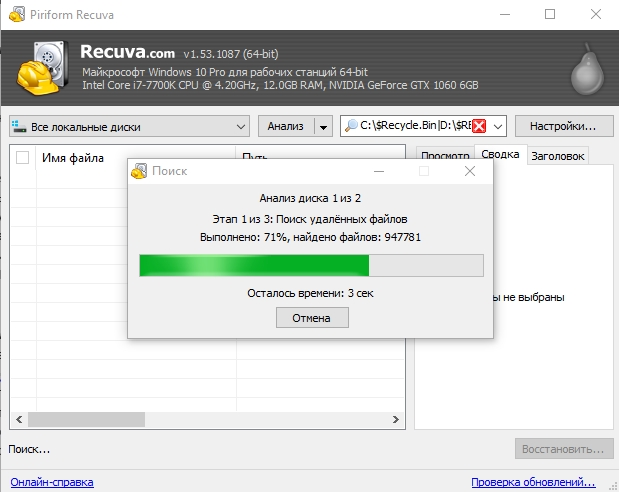Click the Анализ scan button
Image resolution: width=619 pixels, height=492 pixels.
[x=286, y=126]
